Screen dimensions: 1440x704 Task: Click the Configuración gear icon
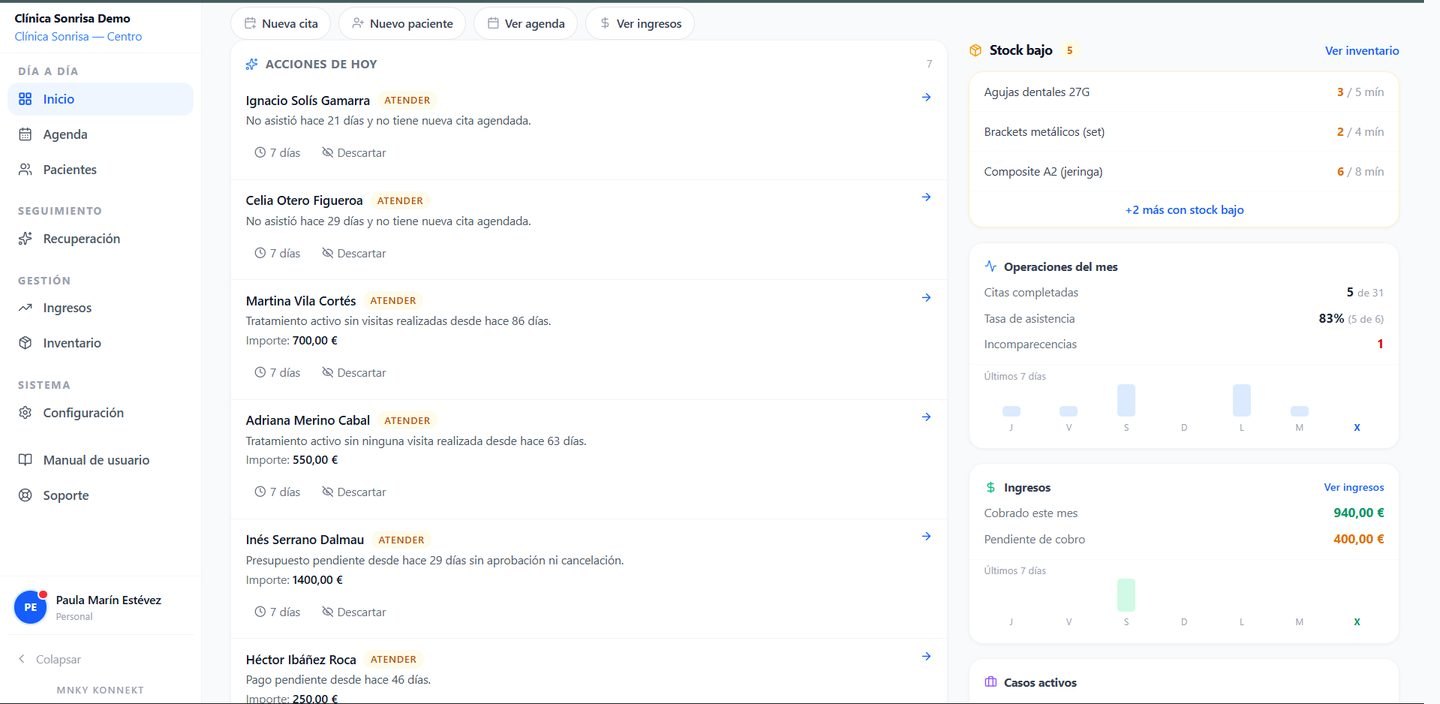coord(25,412)
